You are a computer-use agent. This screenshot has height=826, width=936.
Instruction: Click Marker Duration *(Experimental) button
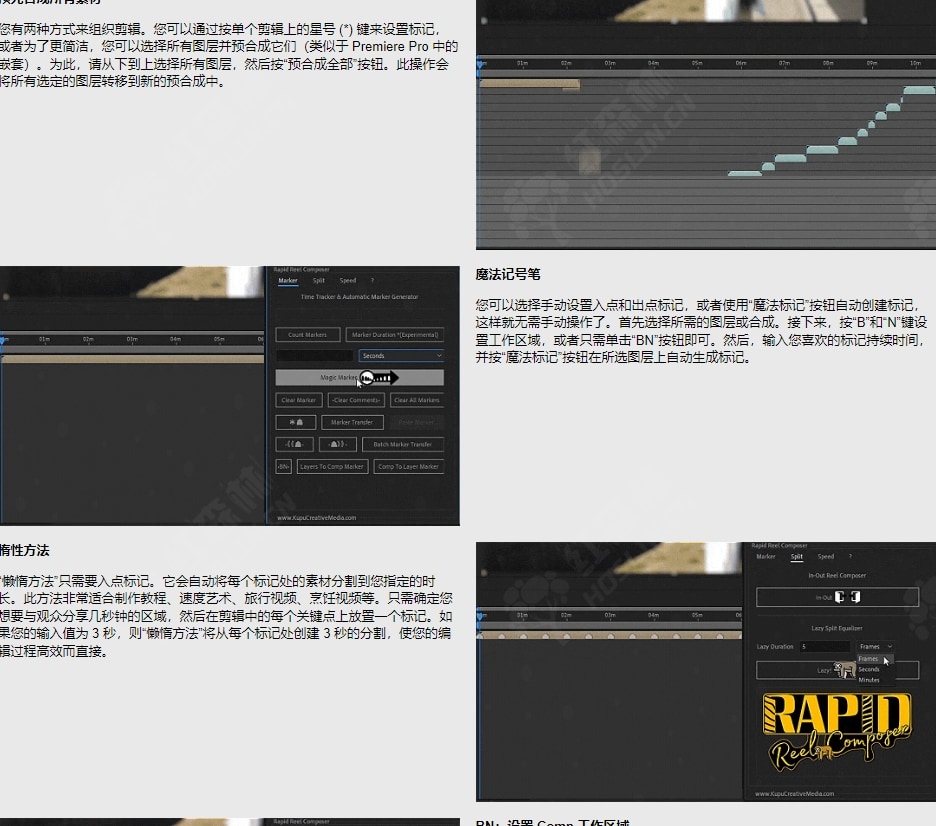[x=395, y=334]
